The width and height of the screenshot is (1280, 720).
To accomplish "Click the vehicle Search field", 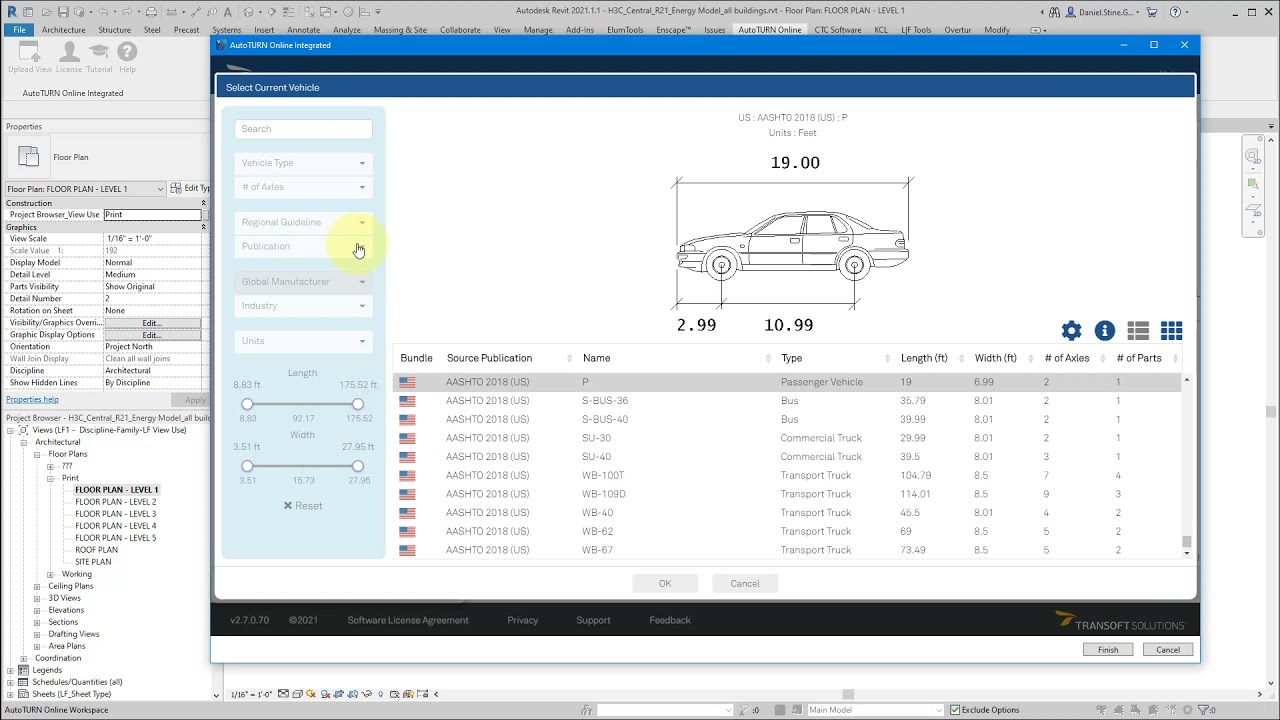I will click(x=303, y=129).
